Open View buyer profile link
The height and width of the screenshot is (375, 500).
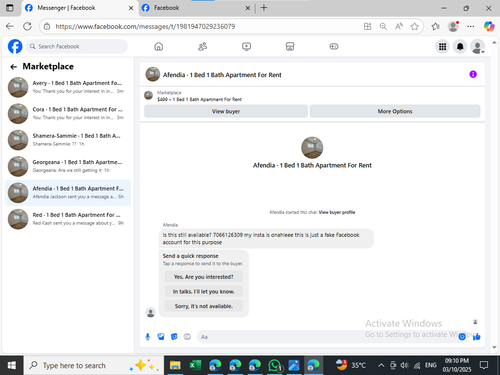337,212
